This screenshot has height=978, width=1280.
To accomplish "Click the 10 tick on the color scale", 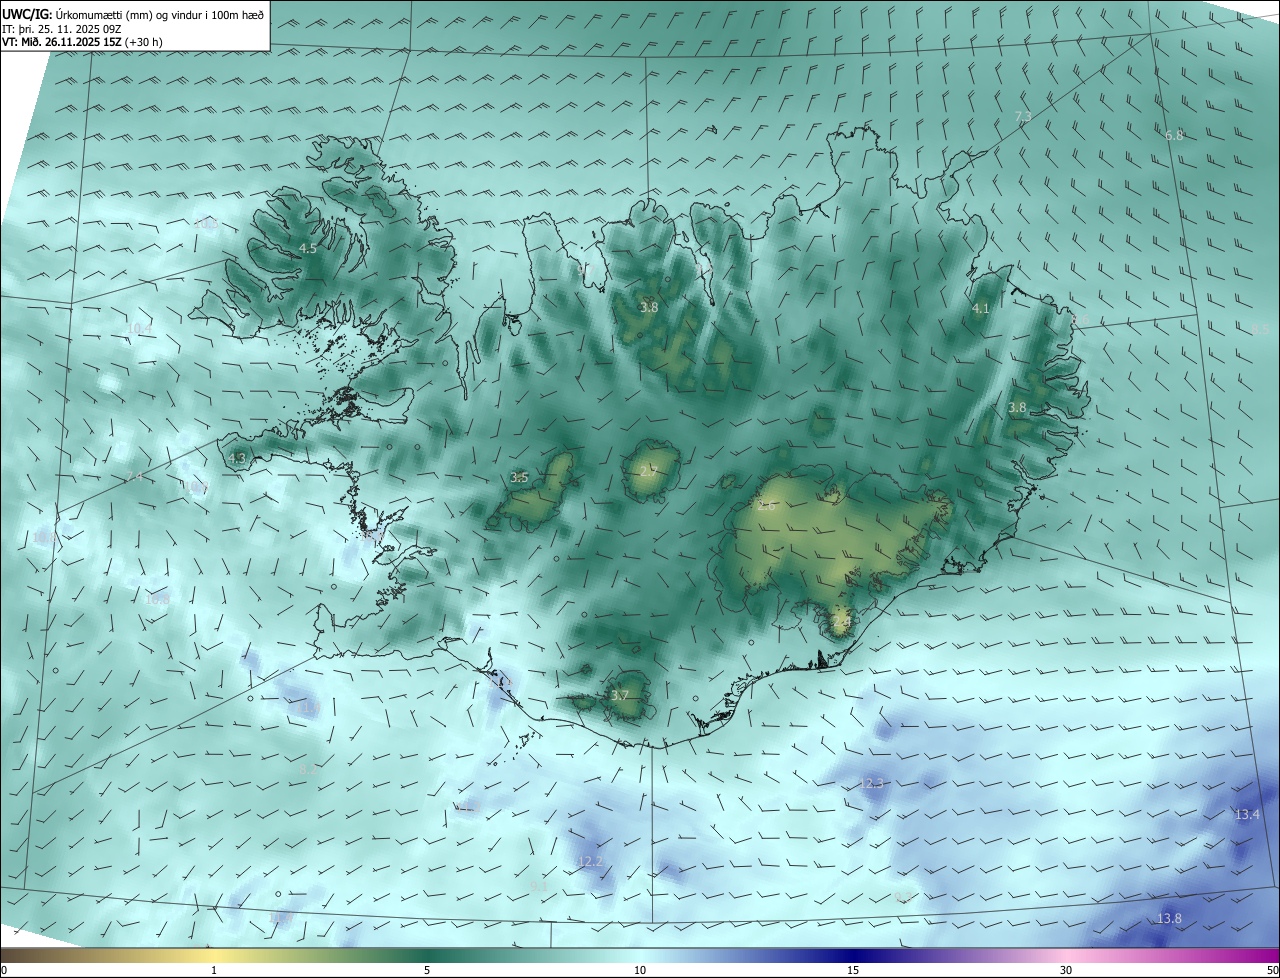I will tap(640, 970).
